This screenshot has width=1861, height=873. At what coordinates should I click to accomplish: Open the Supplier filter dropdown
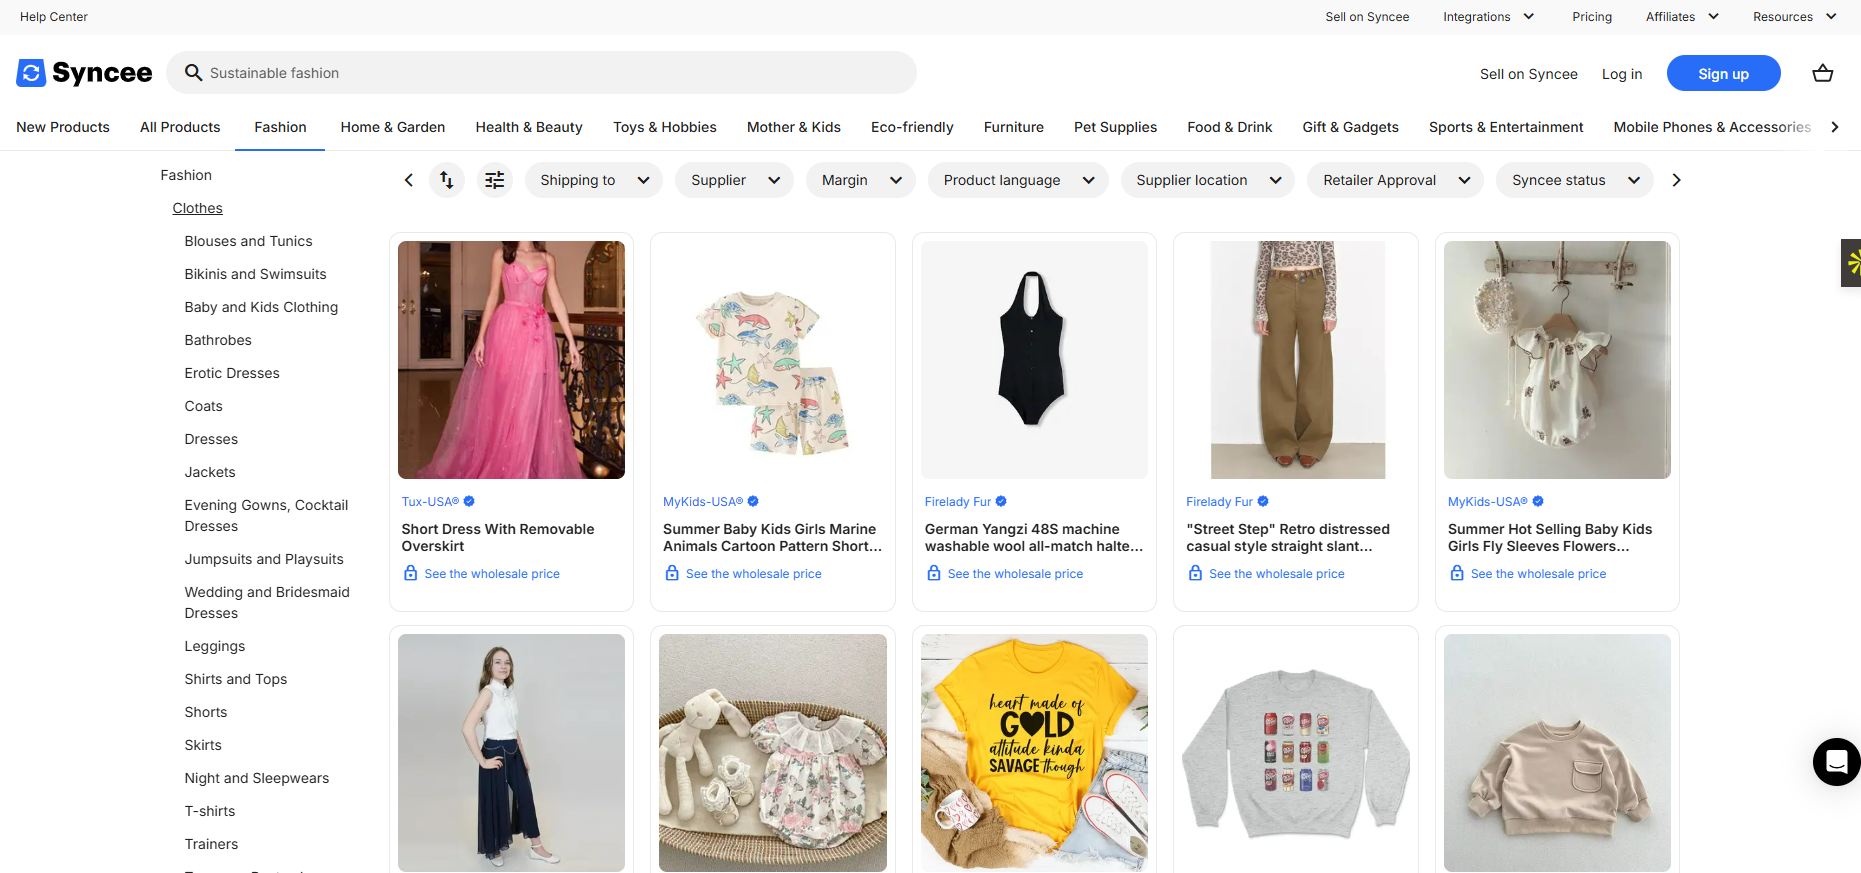[x=734, y=180]
